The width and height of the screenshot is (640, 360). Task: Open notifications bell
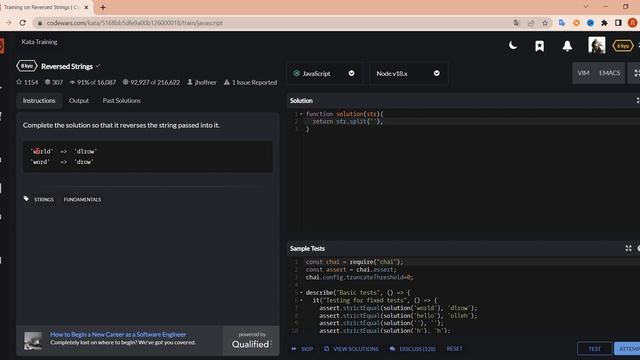567,46
